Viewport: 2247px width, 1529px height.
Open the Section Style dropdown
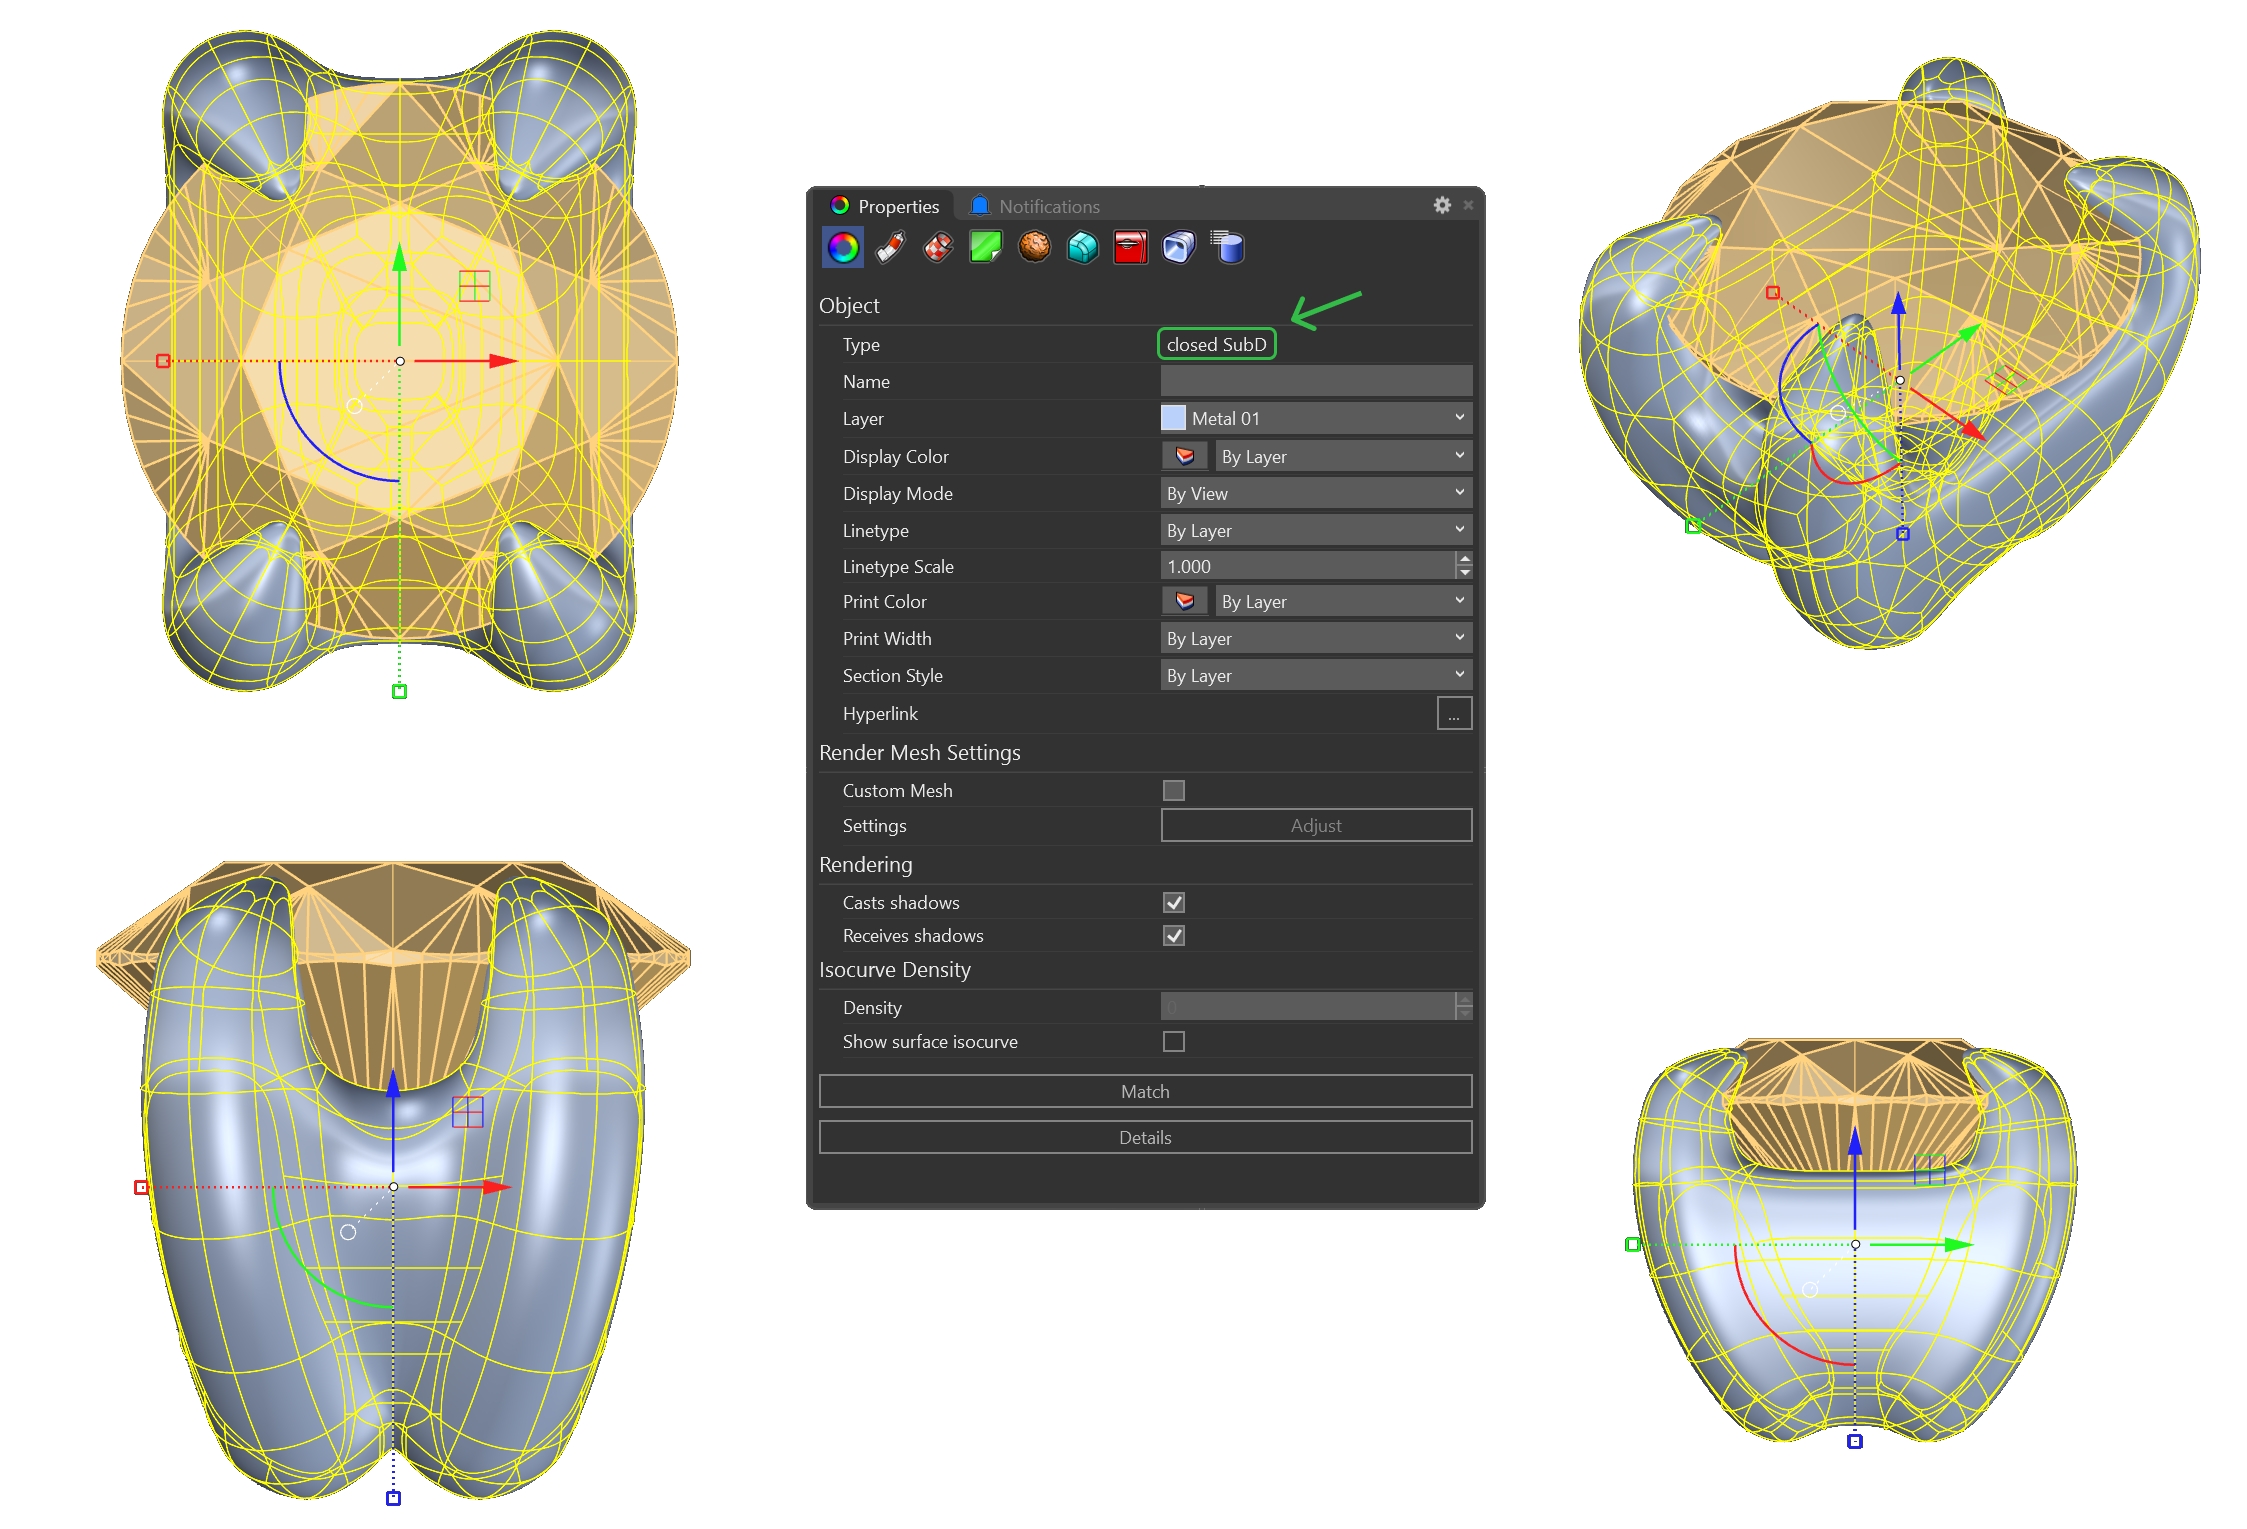[x=1316, y=676]
